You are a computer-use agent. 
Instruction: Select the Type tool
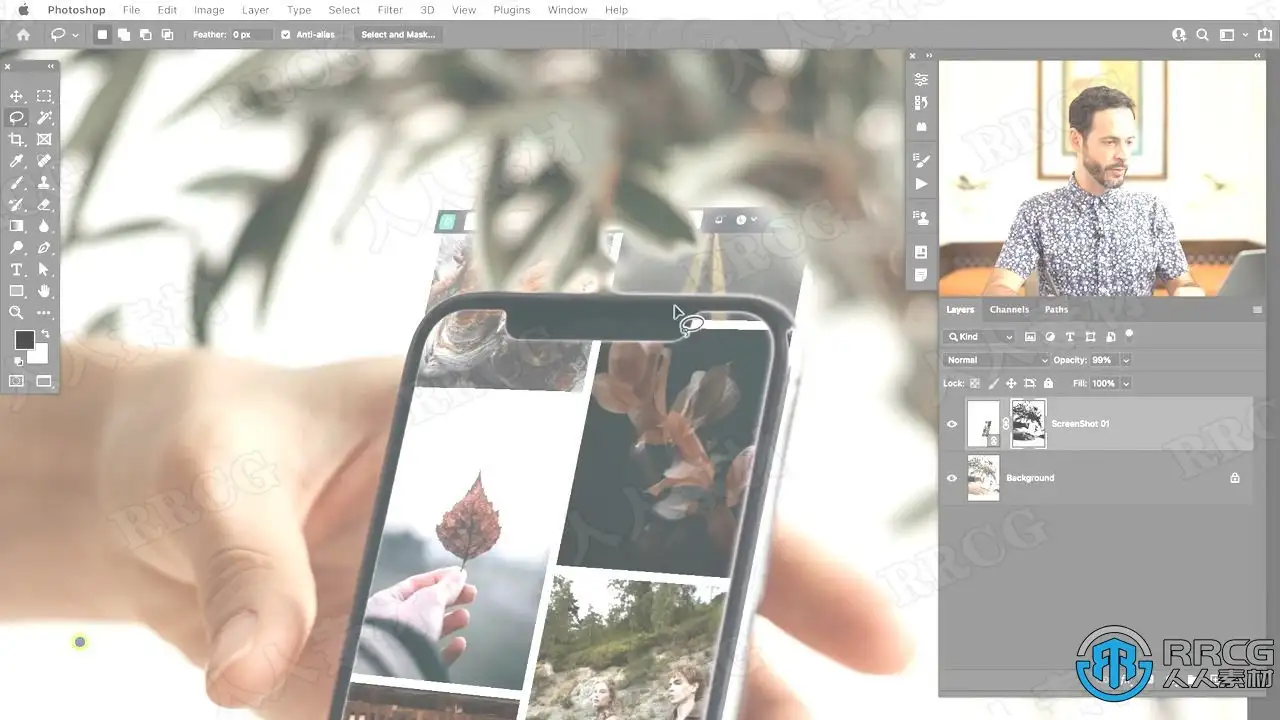pyautogui.click(x=17, y=270)
